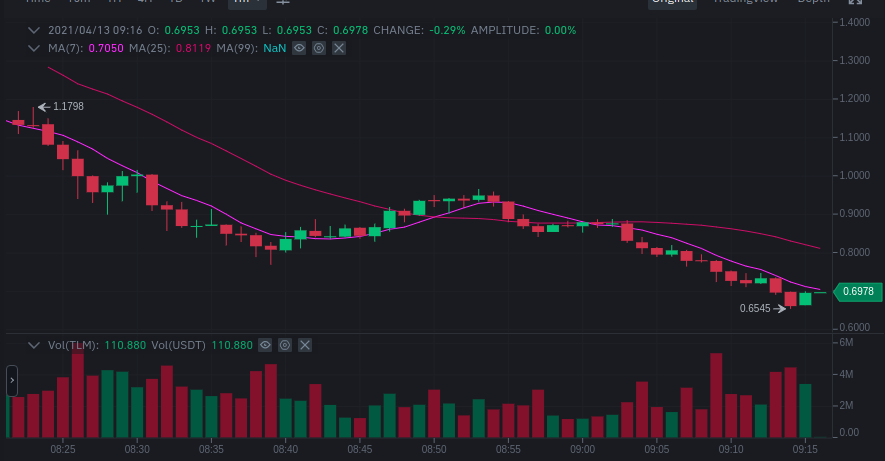Click the 0.8000 price axis label

click(x=855, y=252)
